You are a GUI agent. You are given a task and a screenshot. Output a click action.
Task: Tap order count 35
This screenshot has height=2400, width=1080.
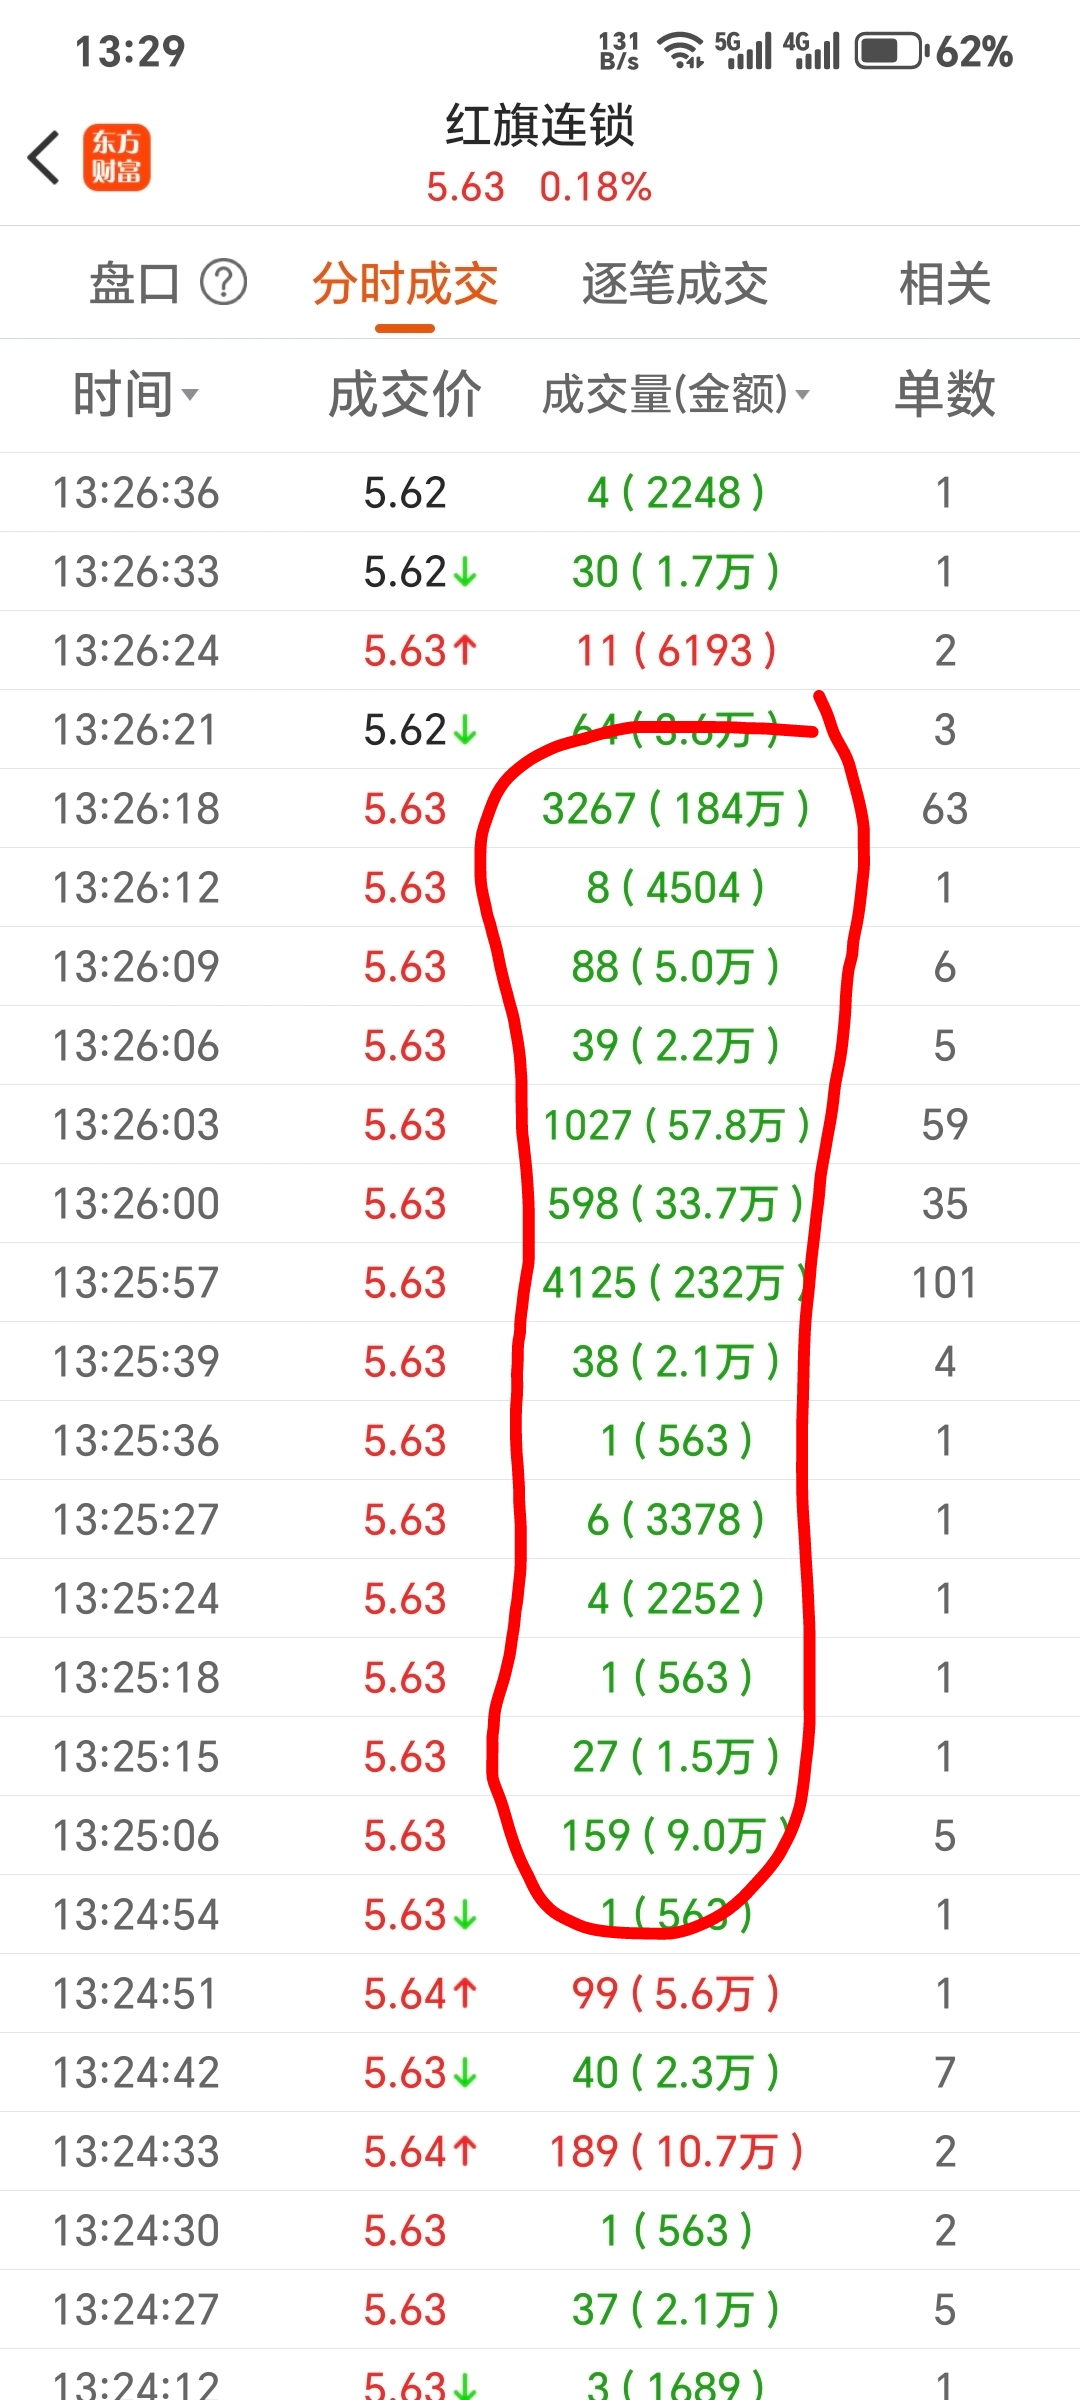pos(945,1204)
